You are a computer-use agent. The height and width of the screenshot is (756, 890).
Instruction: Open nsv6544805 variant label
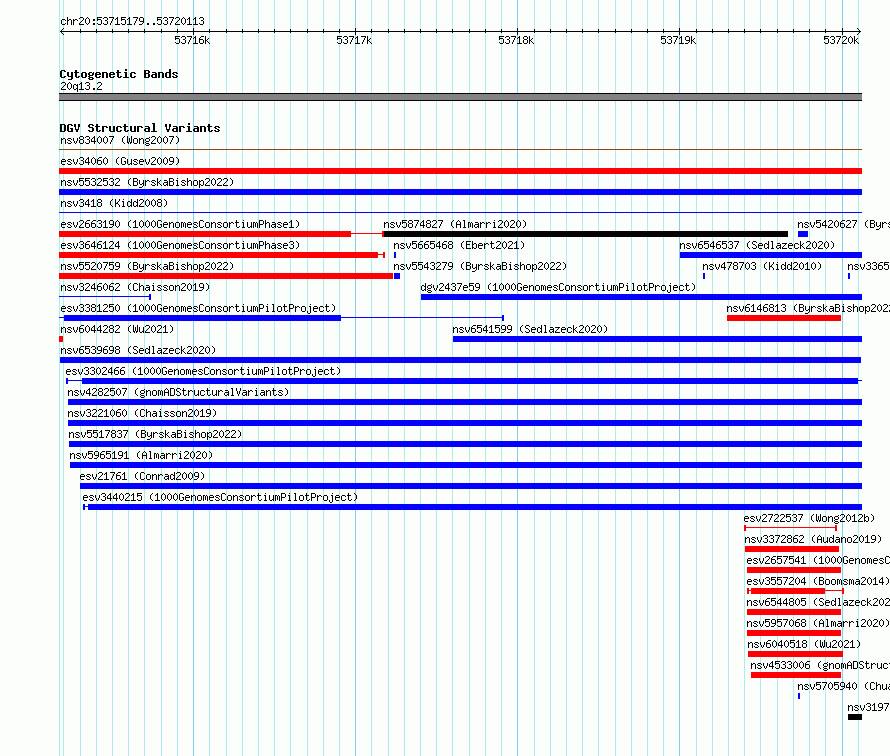coord(818,602)
